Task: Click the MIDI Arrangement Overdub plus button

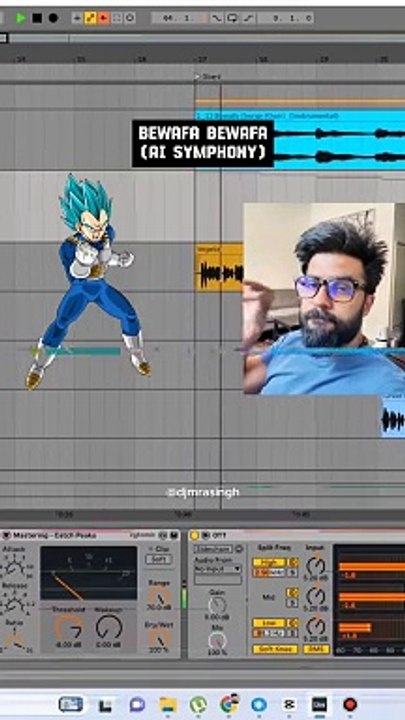Action: [x=77, y=18]
